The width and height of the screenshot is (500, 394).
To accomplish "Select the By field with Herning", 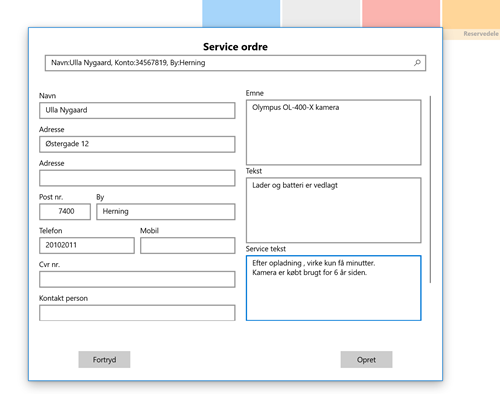I will (166, 212).
